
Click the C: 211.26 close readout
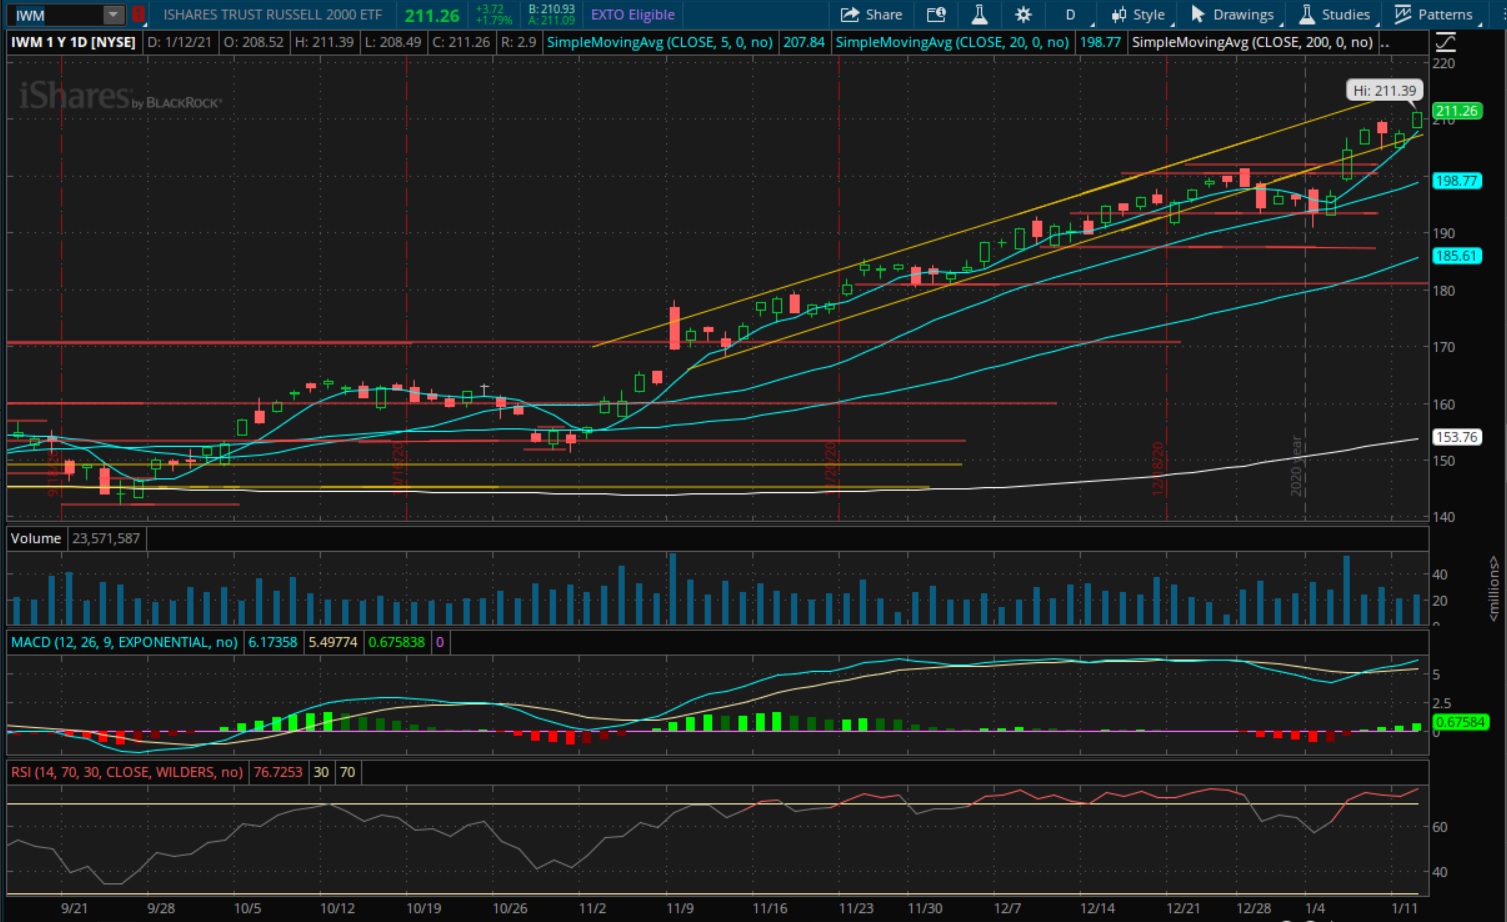[461, 42]
